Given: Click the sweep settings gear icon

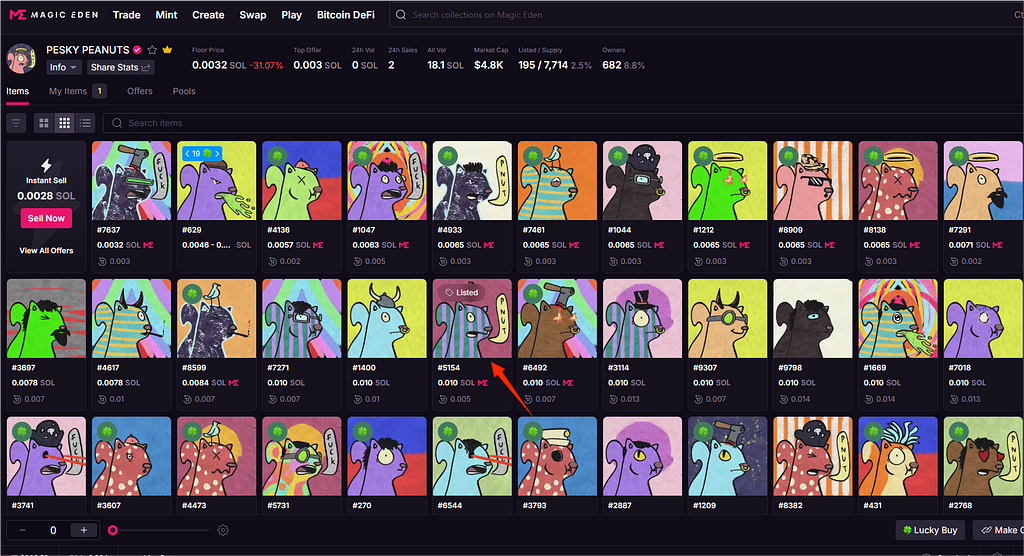Looking at the screenshot, I should click(223, 530).
